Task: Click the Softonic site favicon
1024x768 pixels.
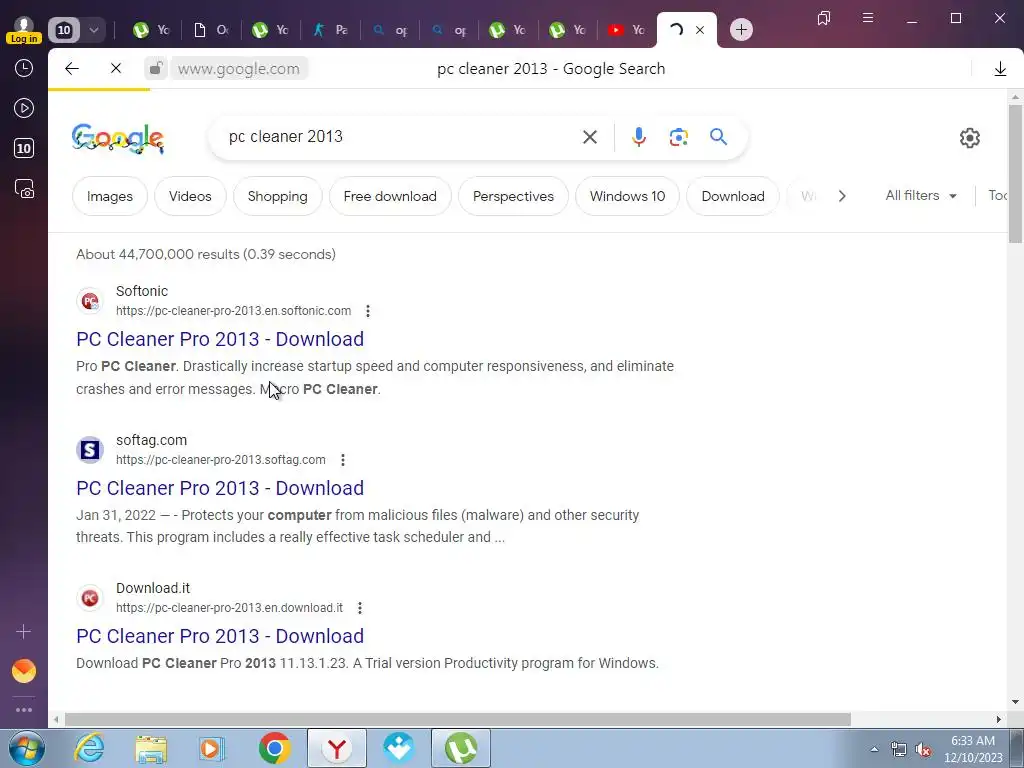Action: click(x=90, y=301)
